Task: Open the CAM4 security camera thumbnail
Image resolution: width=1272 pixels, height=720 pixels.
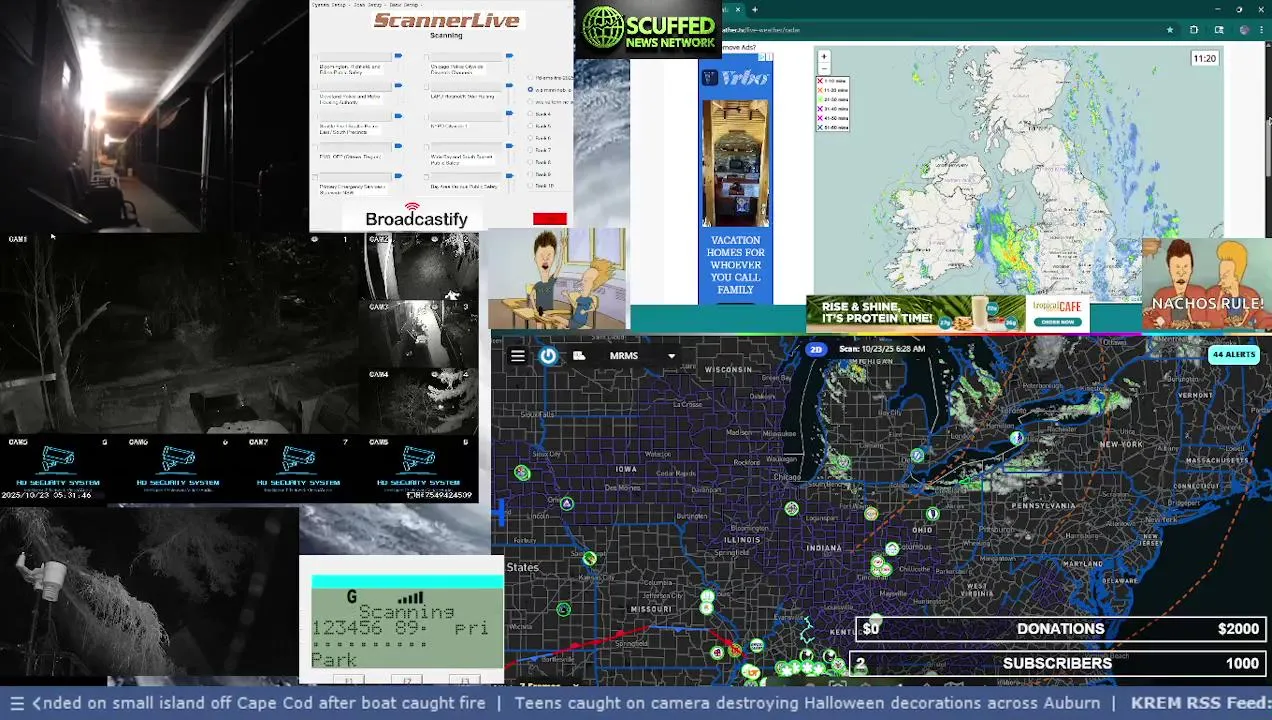Action: point(421,402)
